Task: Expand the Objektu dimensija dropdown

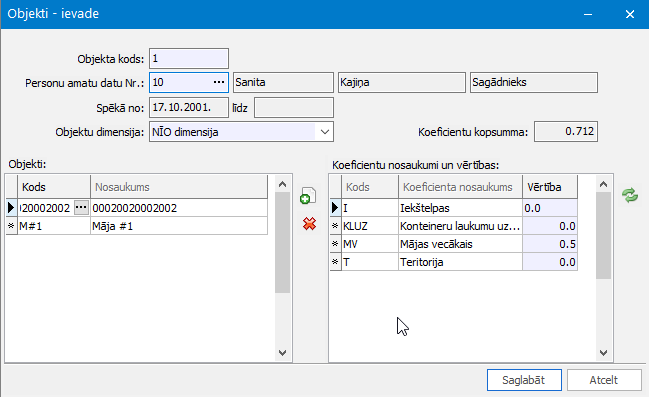Action: (x=324, y=132)
